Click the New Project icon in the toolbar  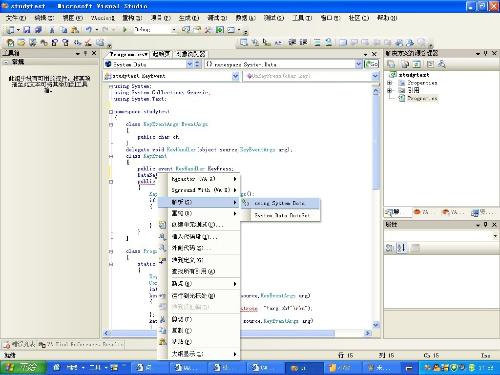point(10,30)
